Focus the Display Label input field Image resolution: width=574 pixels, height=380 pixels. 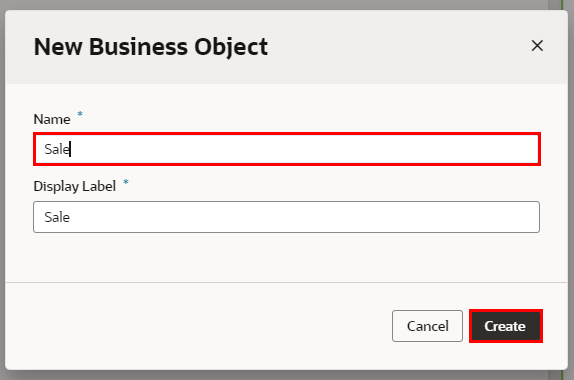286,217
